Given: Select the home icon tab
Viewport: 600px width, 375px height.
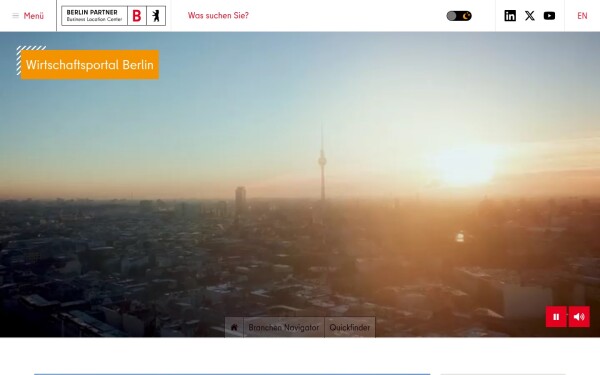Looking at the screenshot, I should click(x=234, y=327).
